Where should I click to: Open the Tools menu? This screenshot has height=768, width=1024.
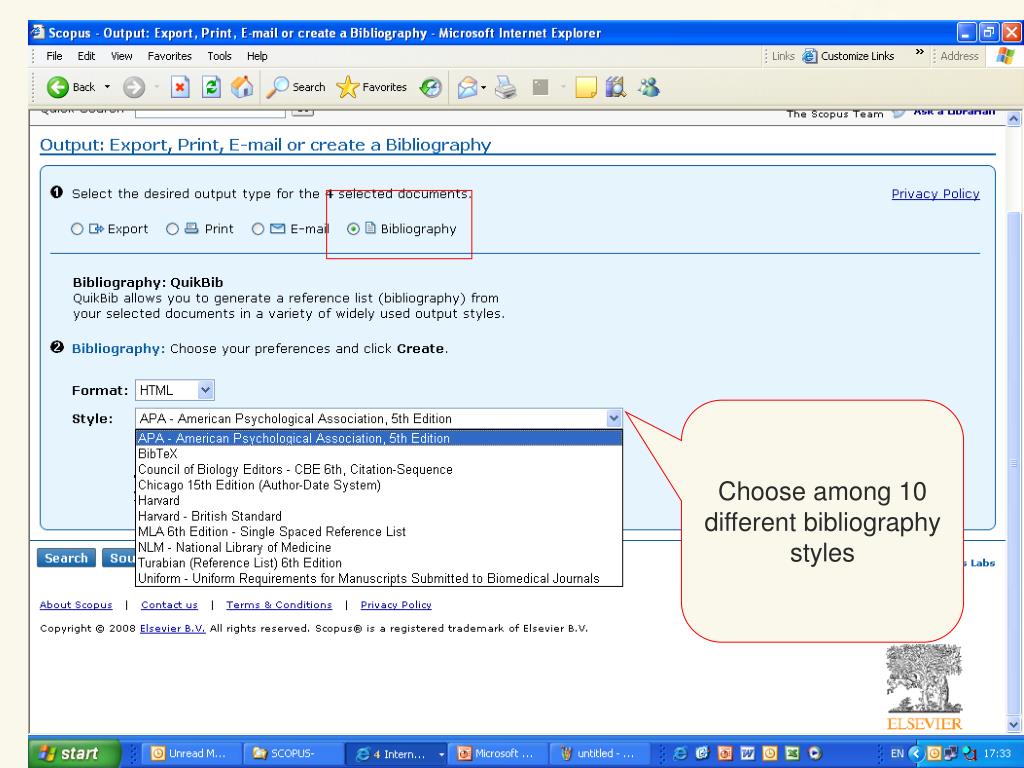(219, 56)
